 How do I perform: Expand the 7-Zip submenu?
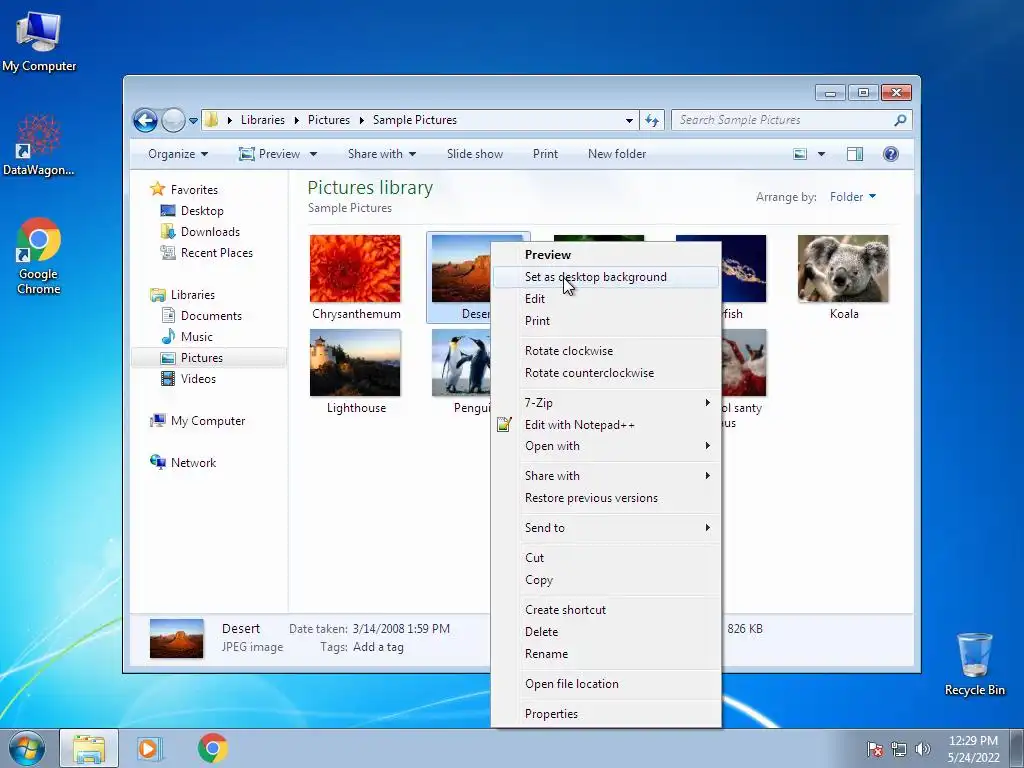606,403
